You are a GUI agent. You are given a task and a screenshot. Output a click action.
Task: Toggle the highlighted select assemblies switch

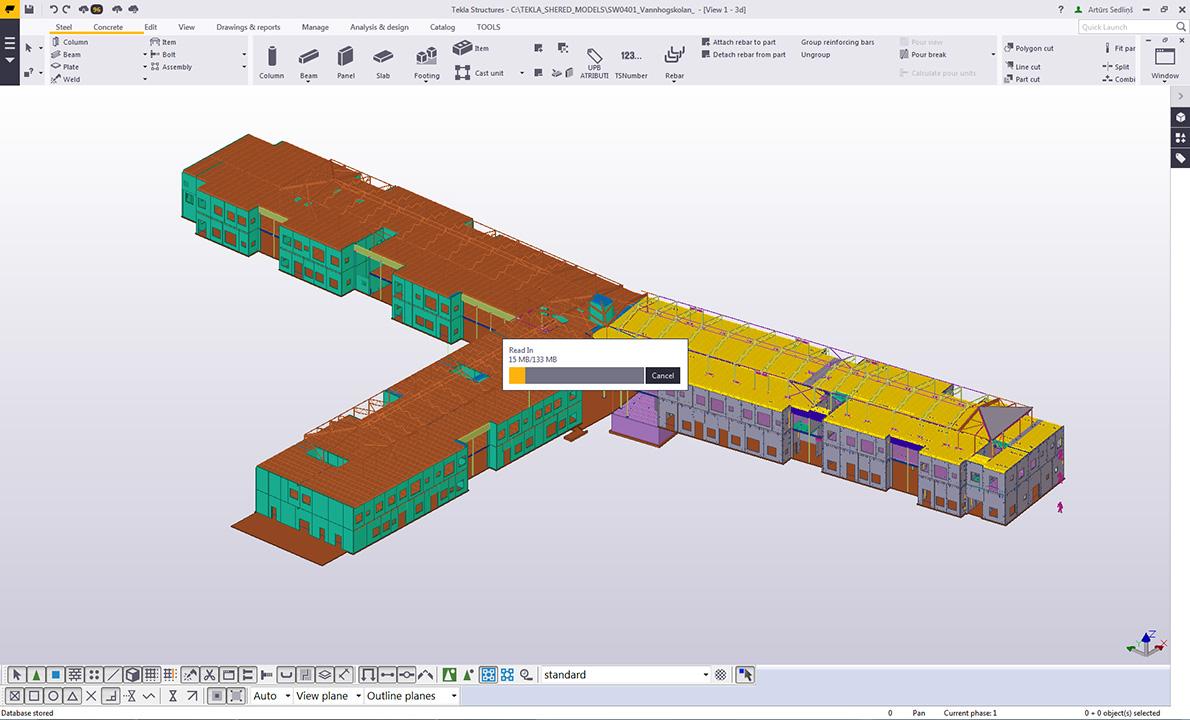(488, 675)
